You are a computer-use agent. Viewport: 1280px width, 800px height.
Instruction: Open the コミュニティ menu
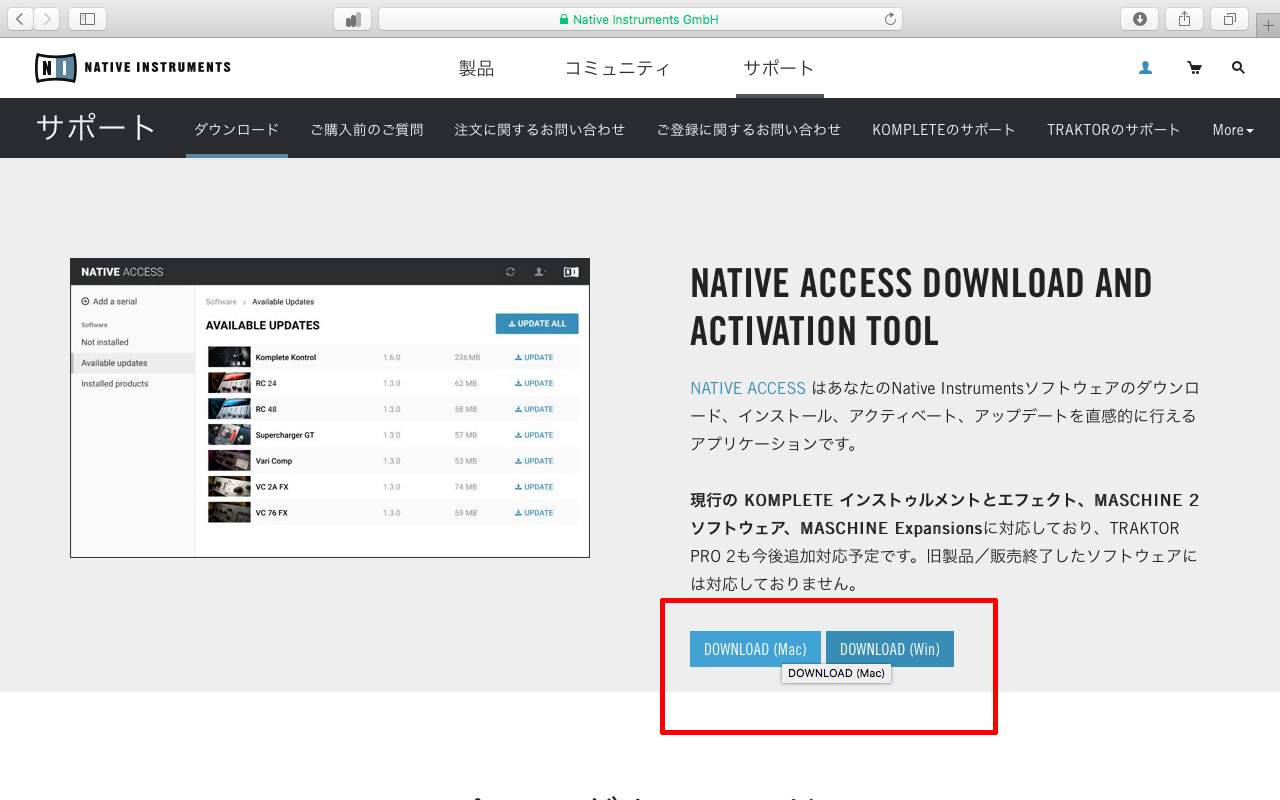617,68
